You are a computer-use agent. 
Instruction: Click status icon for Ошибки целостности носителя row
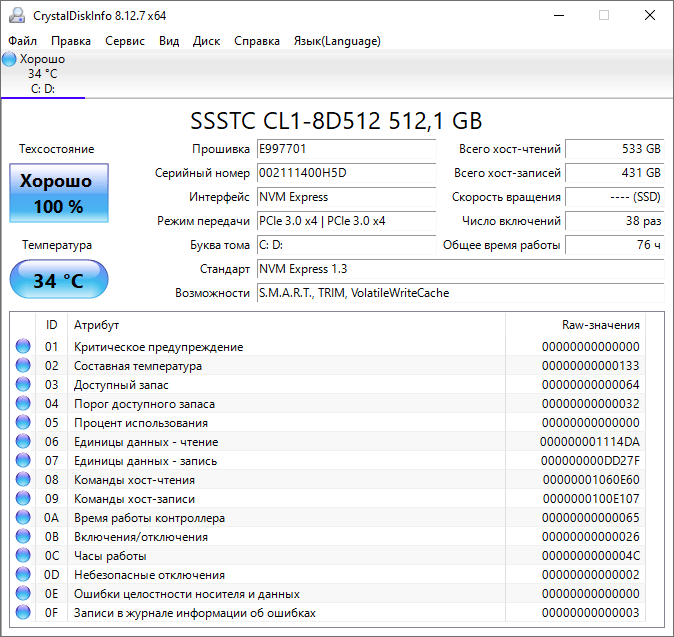(23, 594)
